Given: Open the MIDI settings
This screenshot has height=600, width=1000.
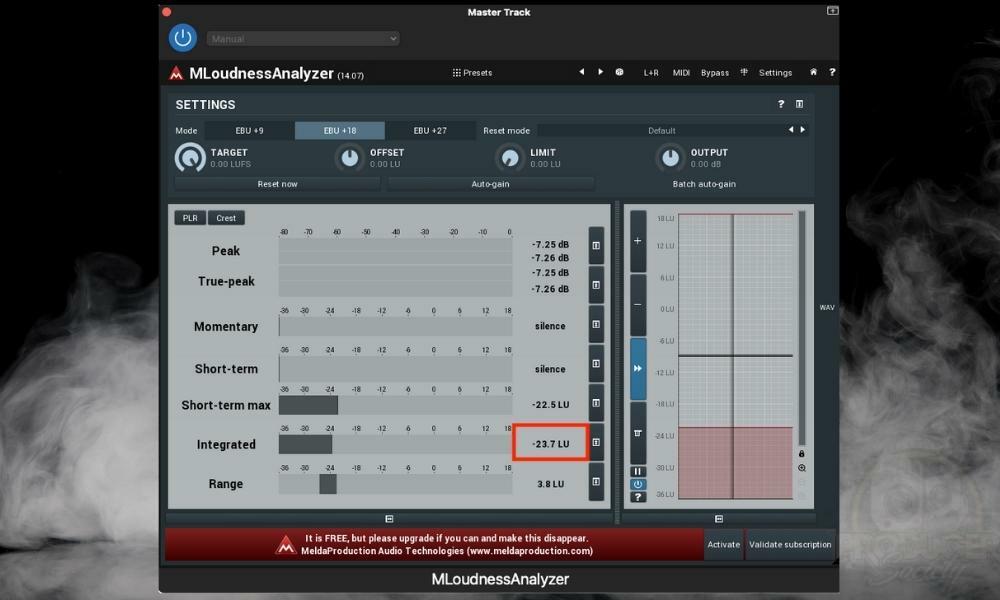Looking at the screenshot, I should click(681, 73).
